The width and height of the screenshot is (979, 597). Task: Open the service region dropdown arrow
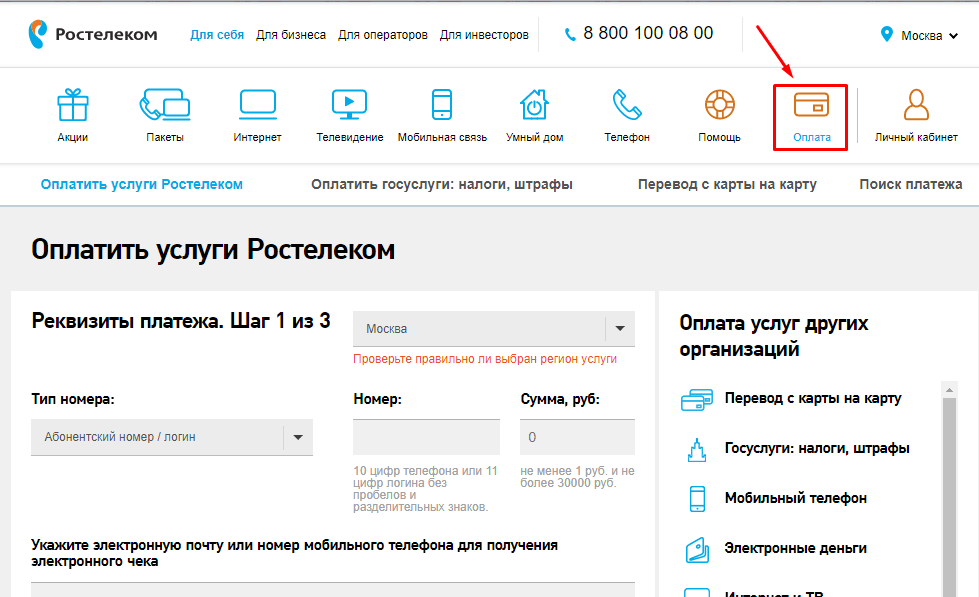(619, 328)
